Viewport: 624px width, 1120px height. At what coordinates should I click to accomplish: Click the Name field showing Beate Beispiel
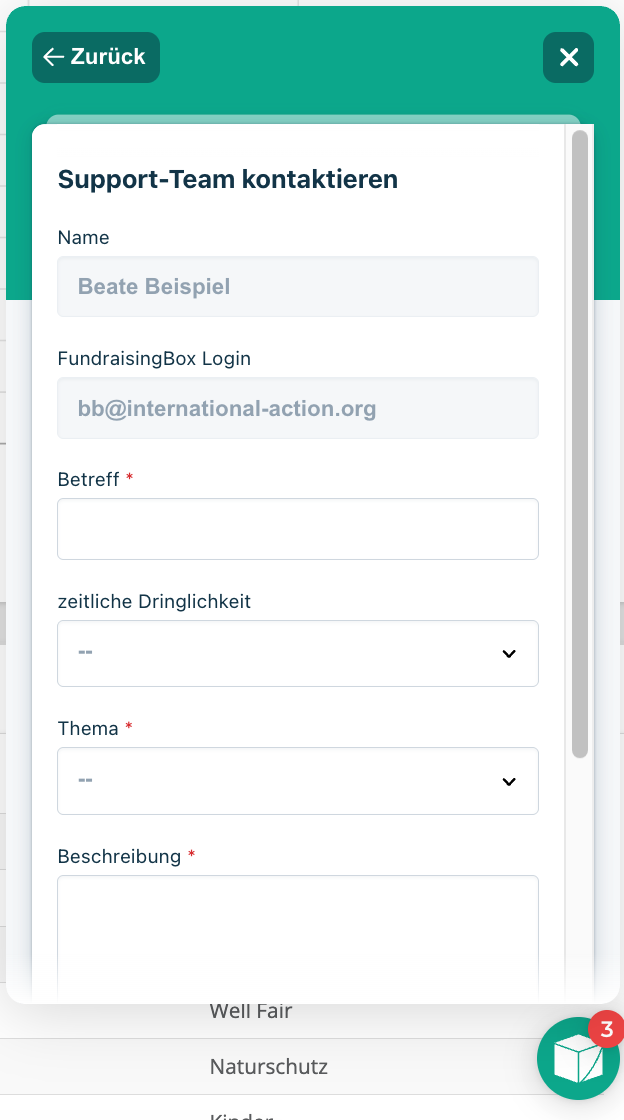[297, 287]
